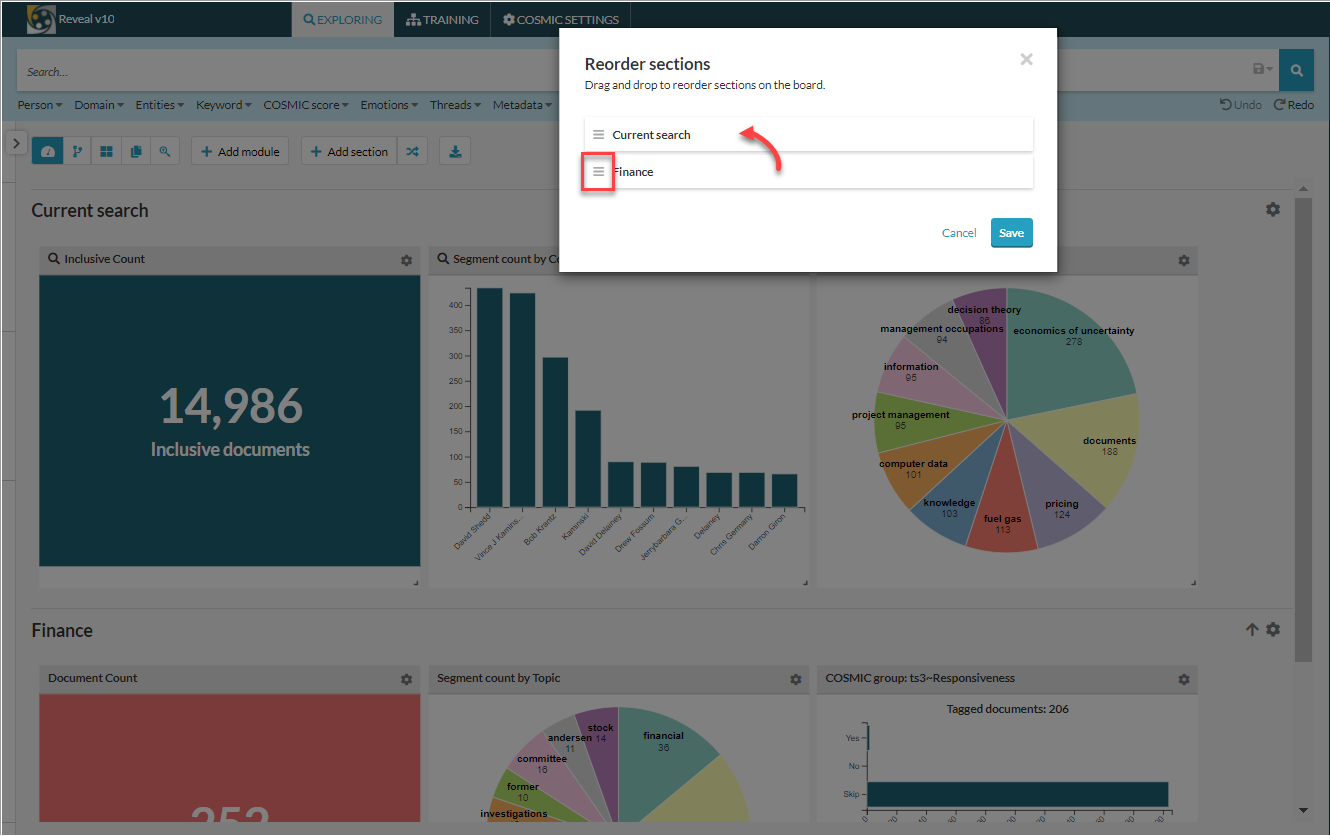Click the Reveal v10 logo
Image resolution: width=1330 pixels, height=836 pixels.
pyautogui.click(x=41, y=19)
